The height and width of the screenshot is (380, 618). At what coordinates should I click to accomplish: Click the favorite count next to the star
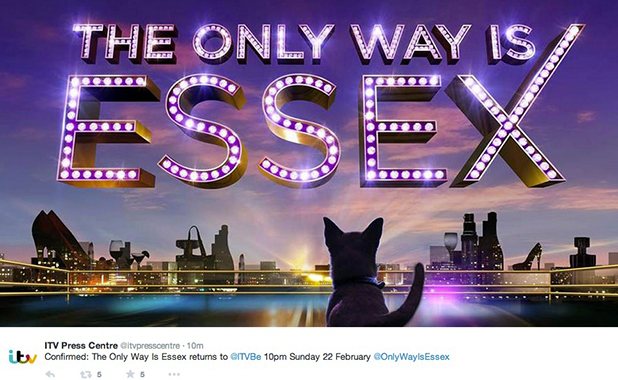142,374
